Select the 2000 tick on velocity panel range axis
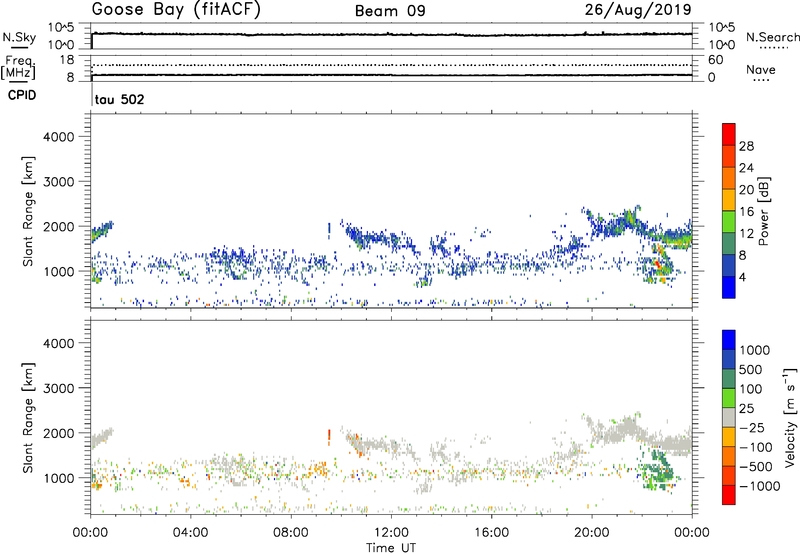Viewport: 800px width, 554px height. (58, 433)
